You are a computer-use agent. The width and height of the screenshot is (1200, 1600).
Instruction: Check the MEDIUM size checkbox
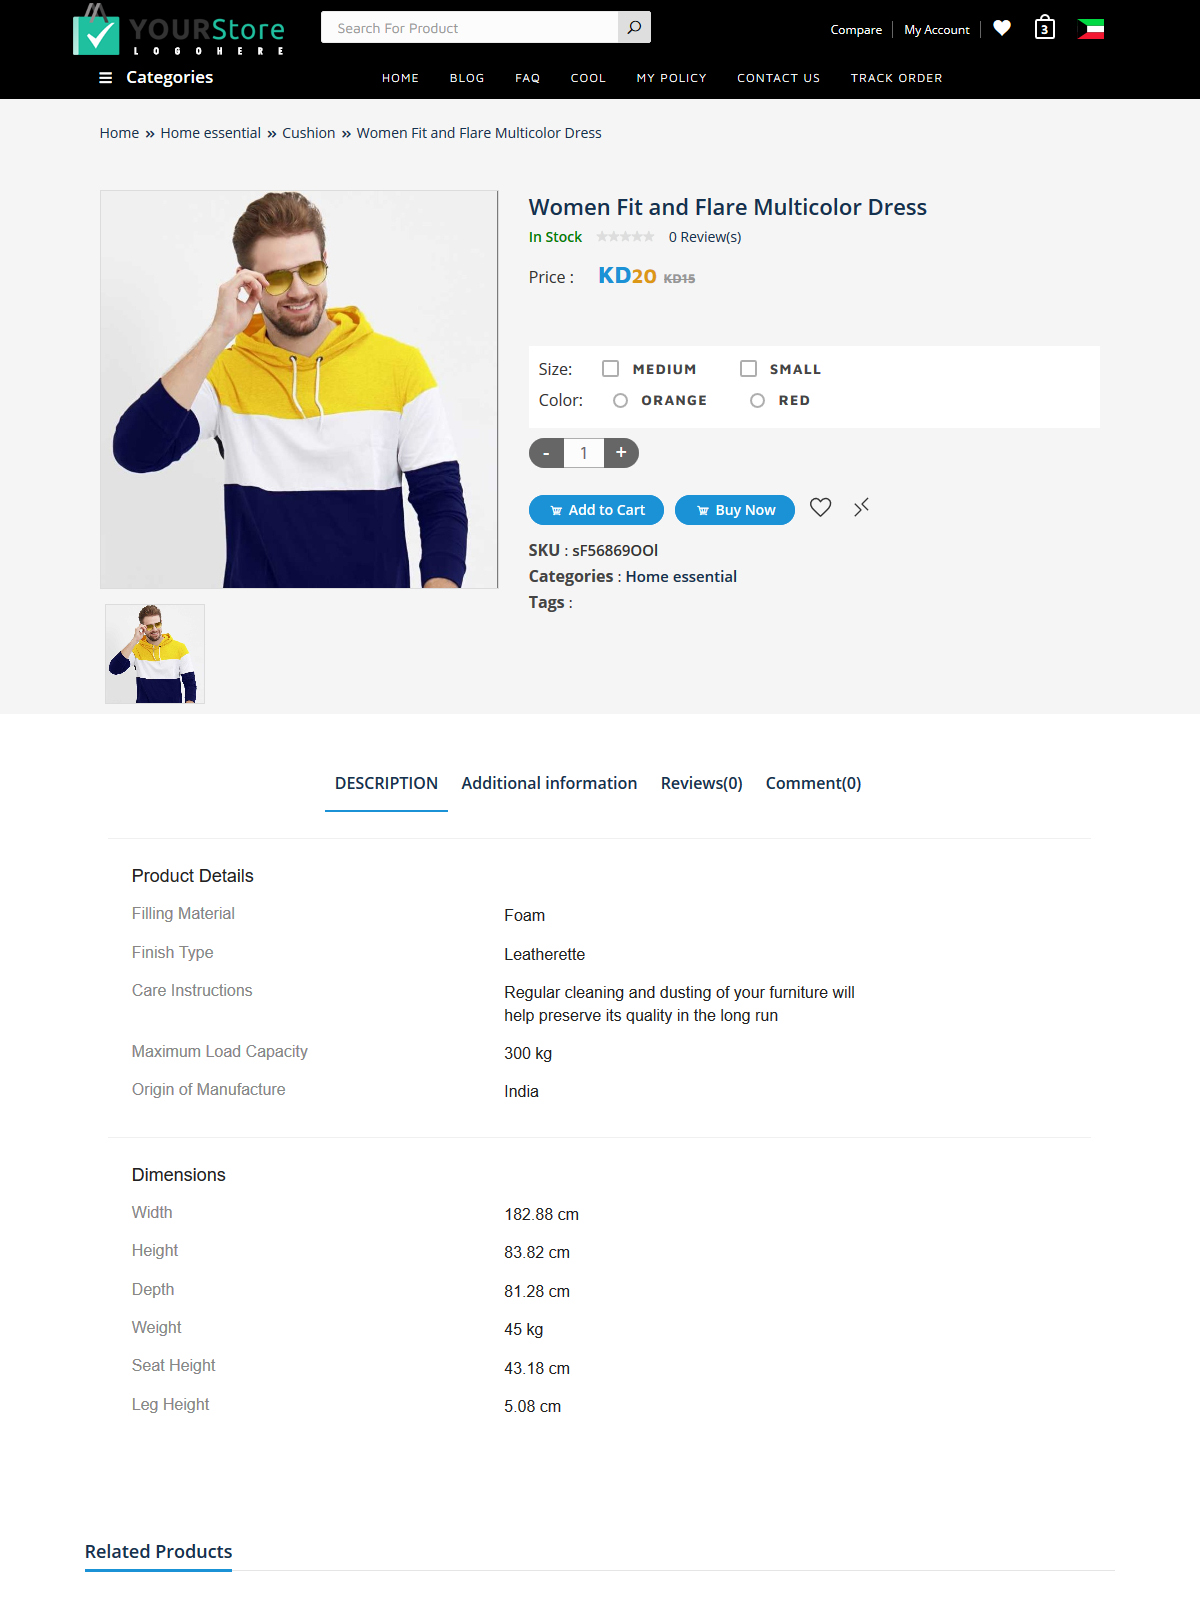click(610, 369)
